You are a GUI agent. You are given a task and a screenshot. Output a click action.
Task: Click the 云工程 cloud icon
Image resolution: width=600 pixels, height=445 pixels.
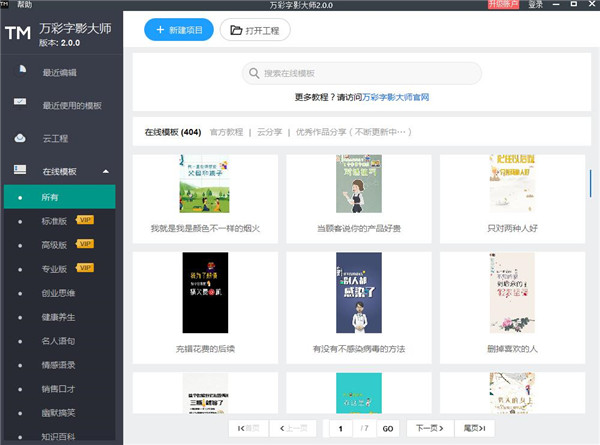pos(20,138)
